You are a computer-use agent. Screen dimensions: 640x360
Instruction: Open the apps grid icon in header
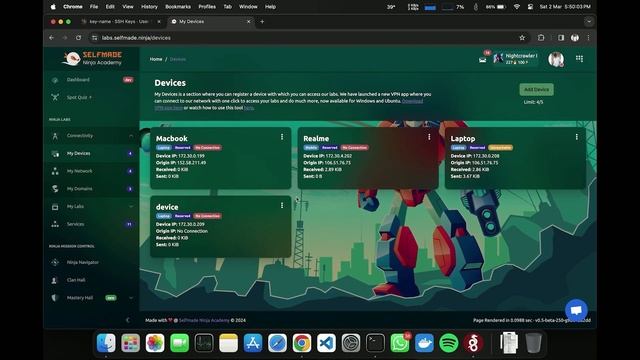coord(579,59)
